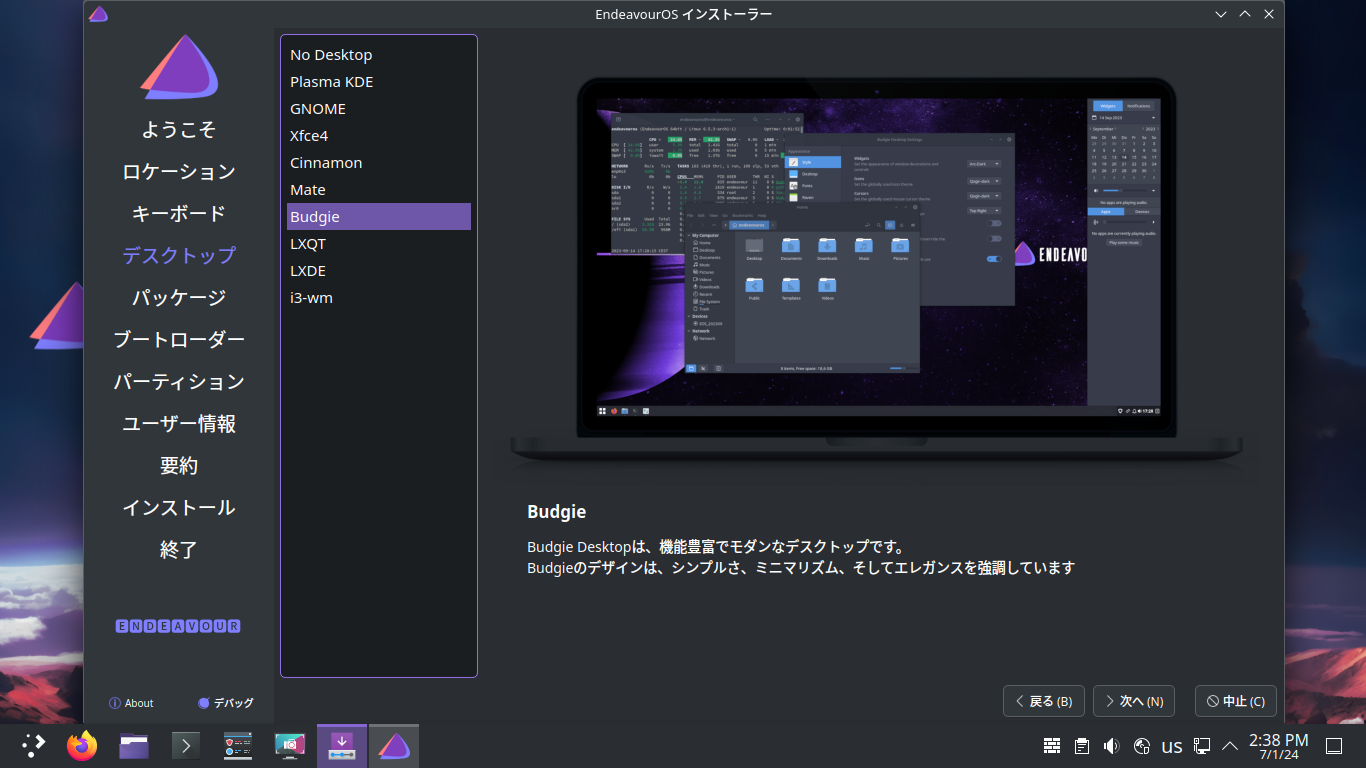Viewport: 1366px width, 768px height.
Task: Choose LXDE desktop option
Action: [x=379, y=271]
